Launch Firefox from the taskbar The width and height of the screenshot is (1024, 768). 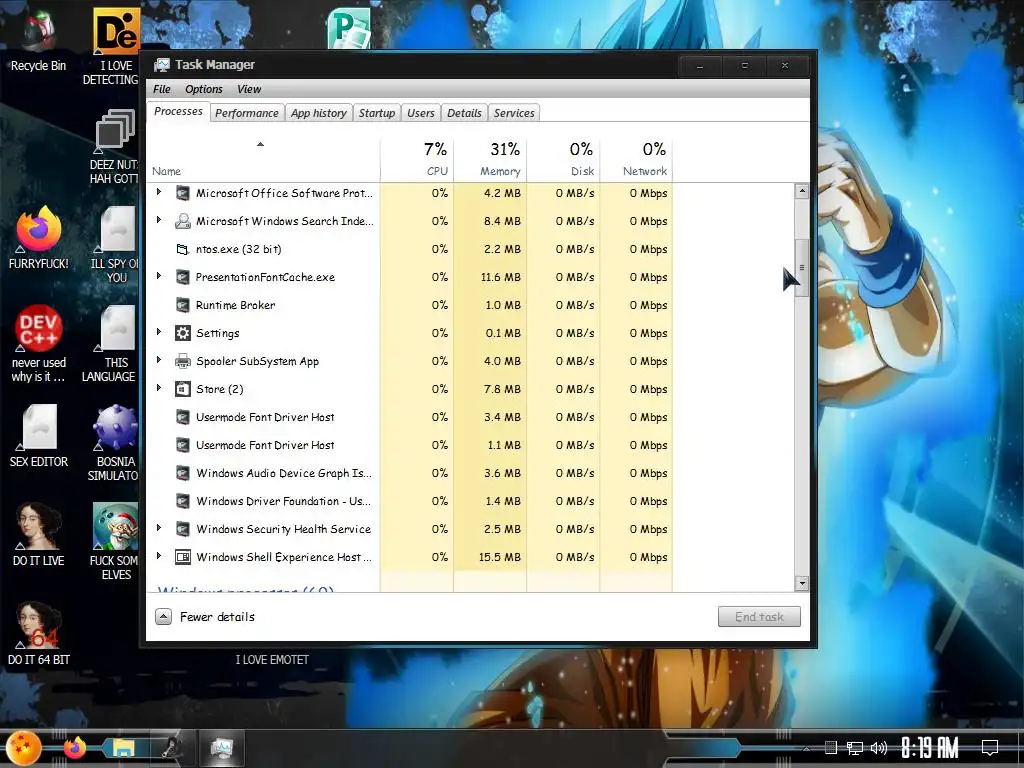pos(74,748)
